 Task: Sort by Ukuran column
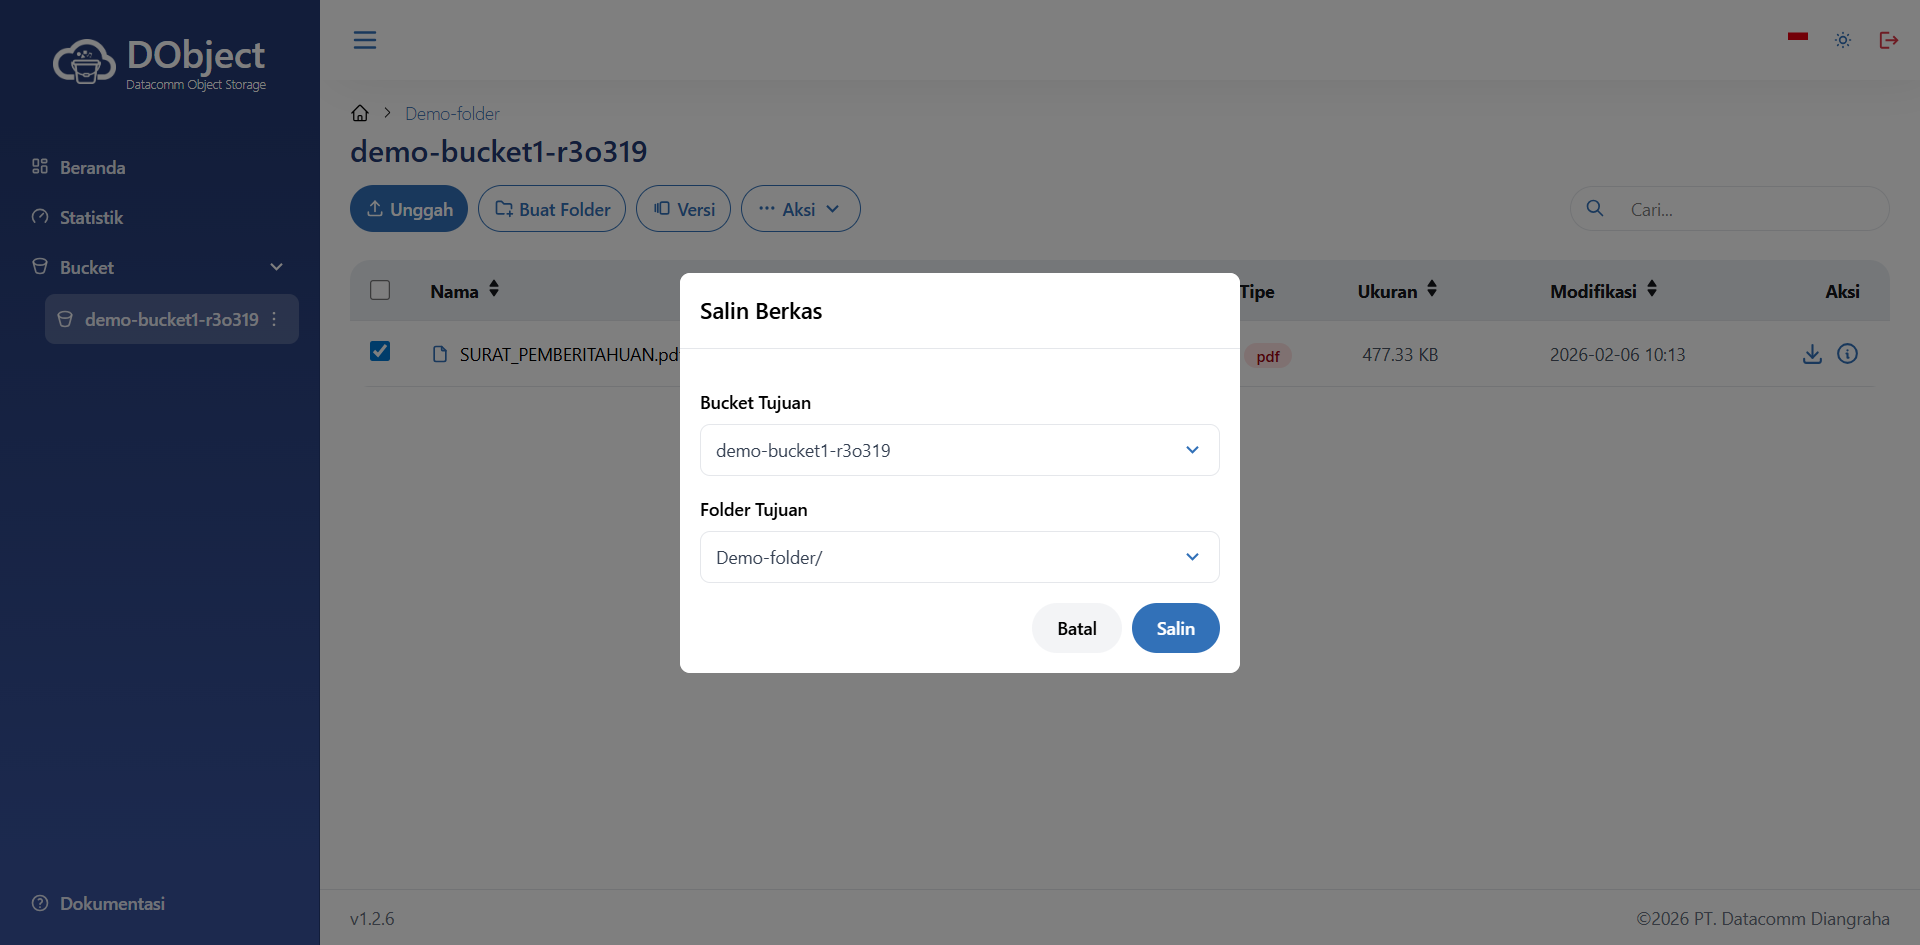coord(1432,290)
